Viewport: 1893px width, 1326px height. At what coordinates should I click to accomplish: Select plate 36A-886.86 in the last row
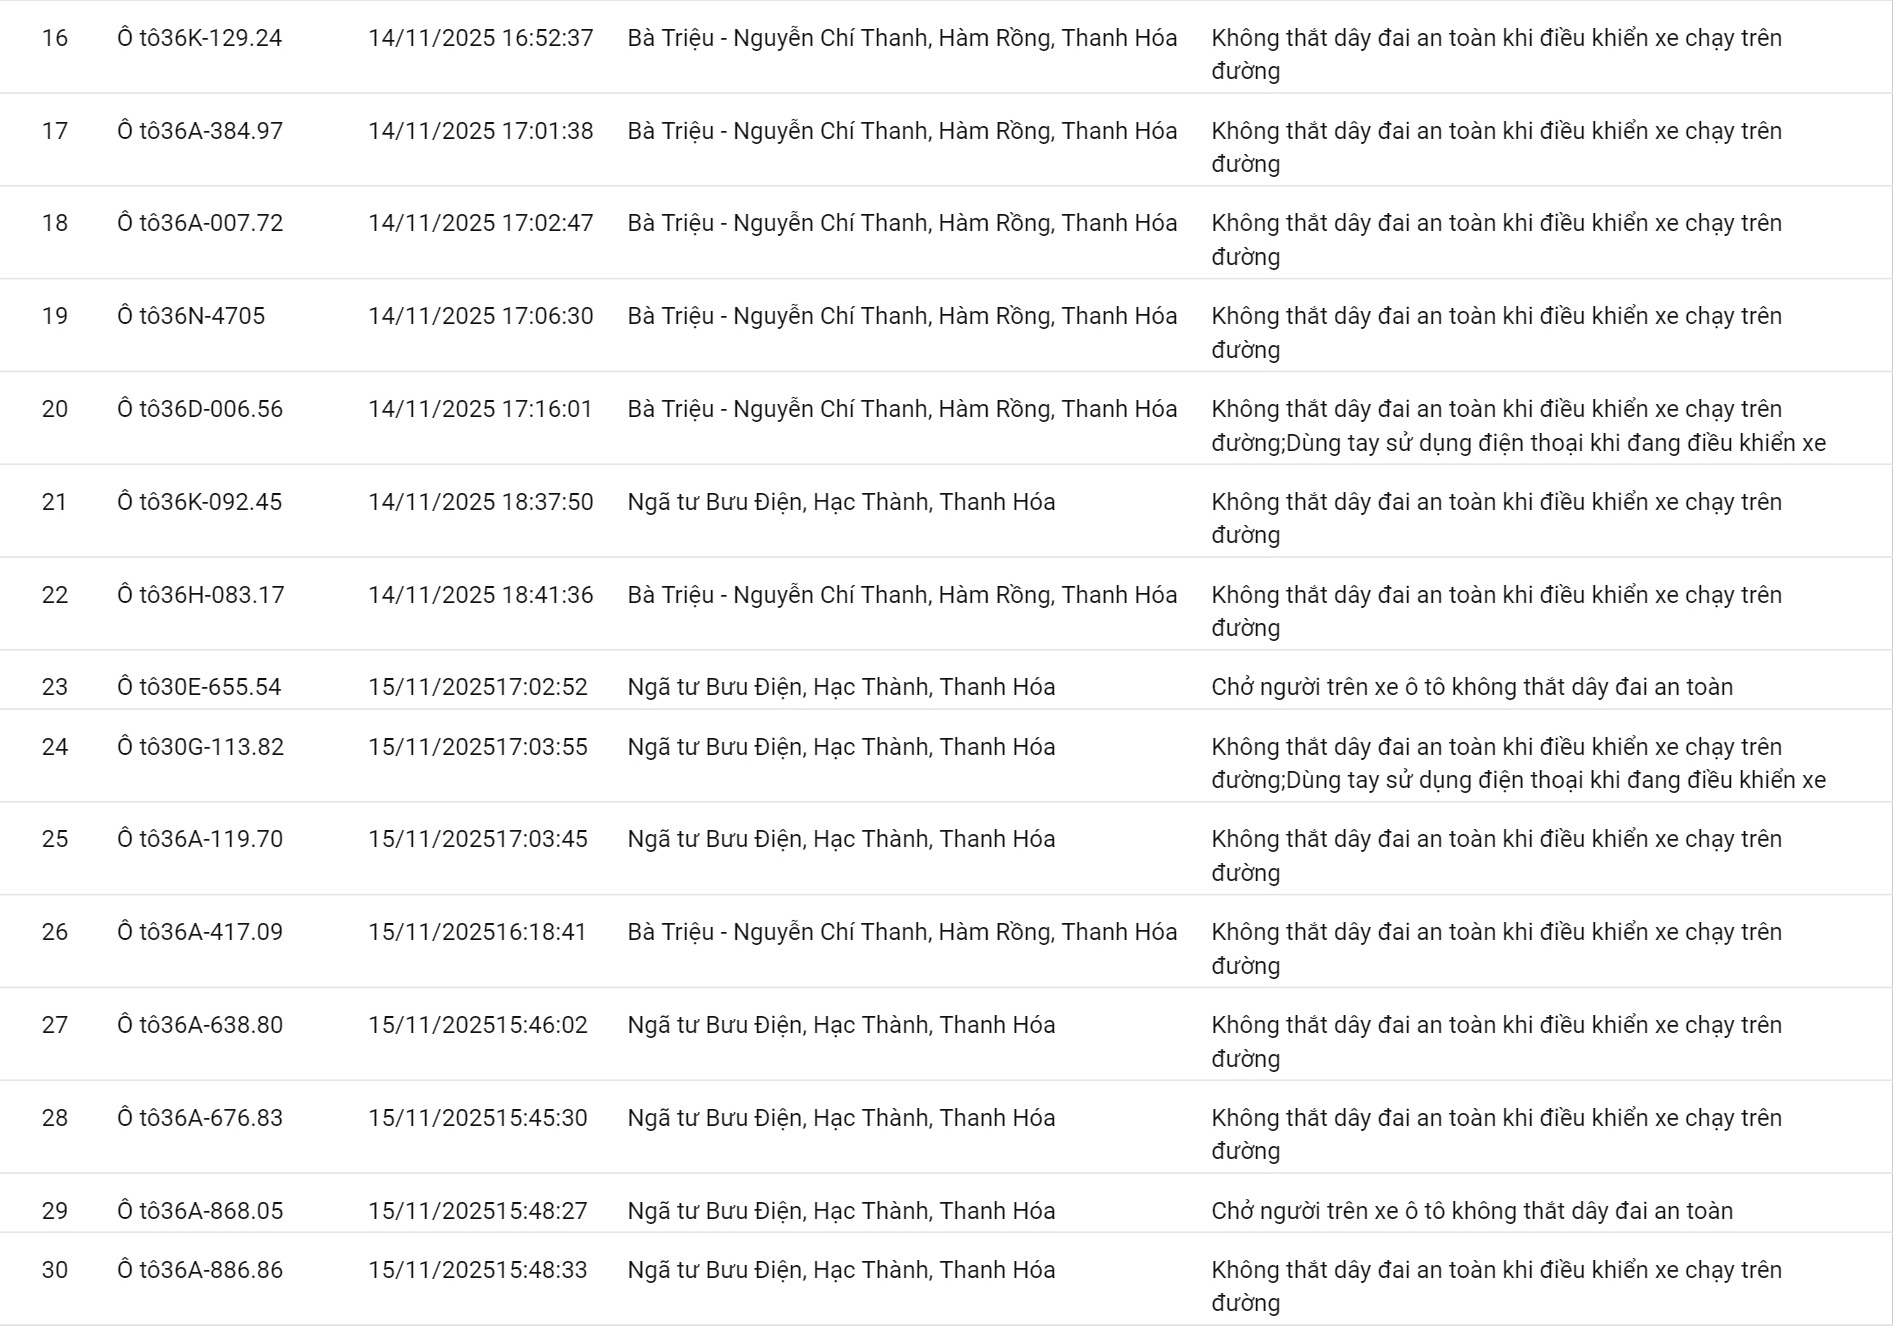(200, 1270)
